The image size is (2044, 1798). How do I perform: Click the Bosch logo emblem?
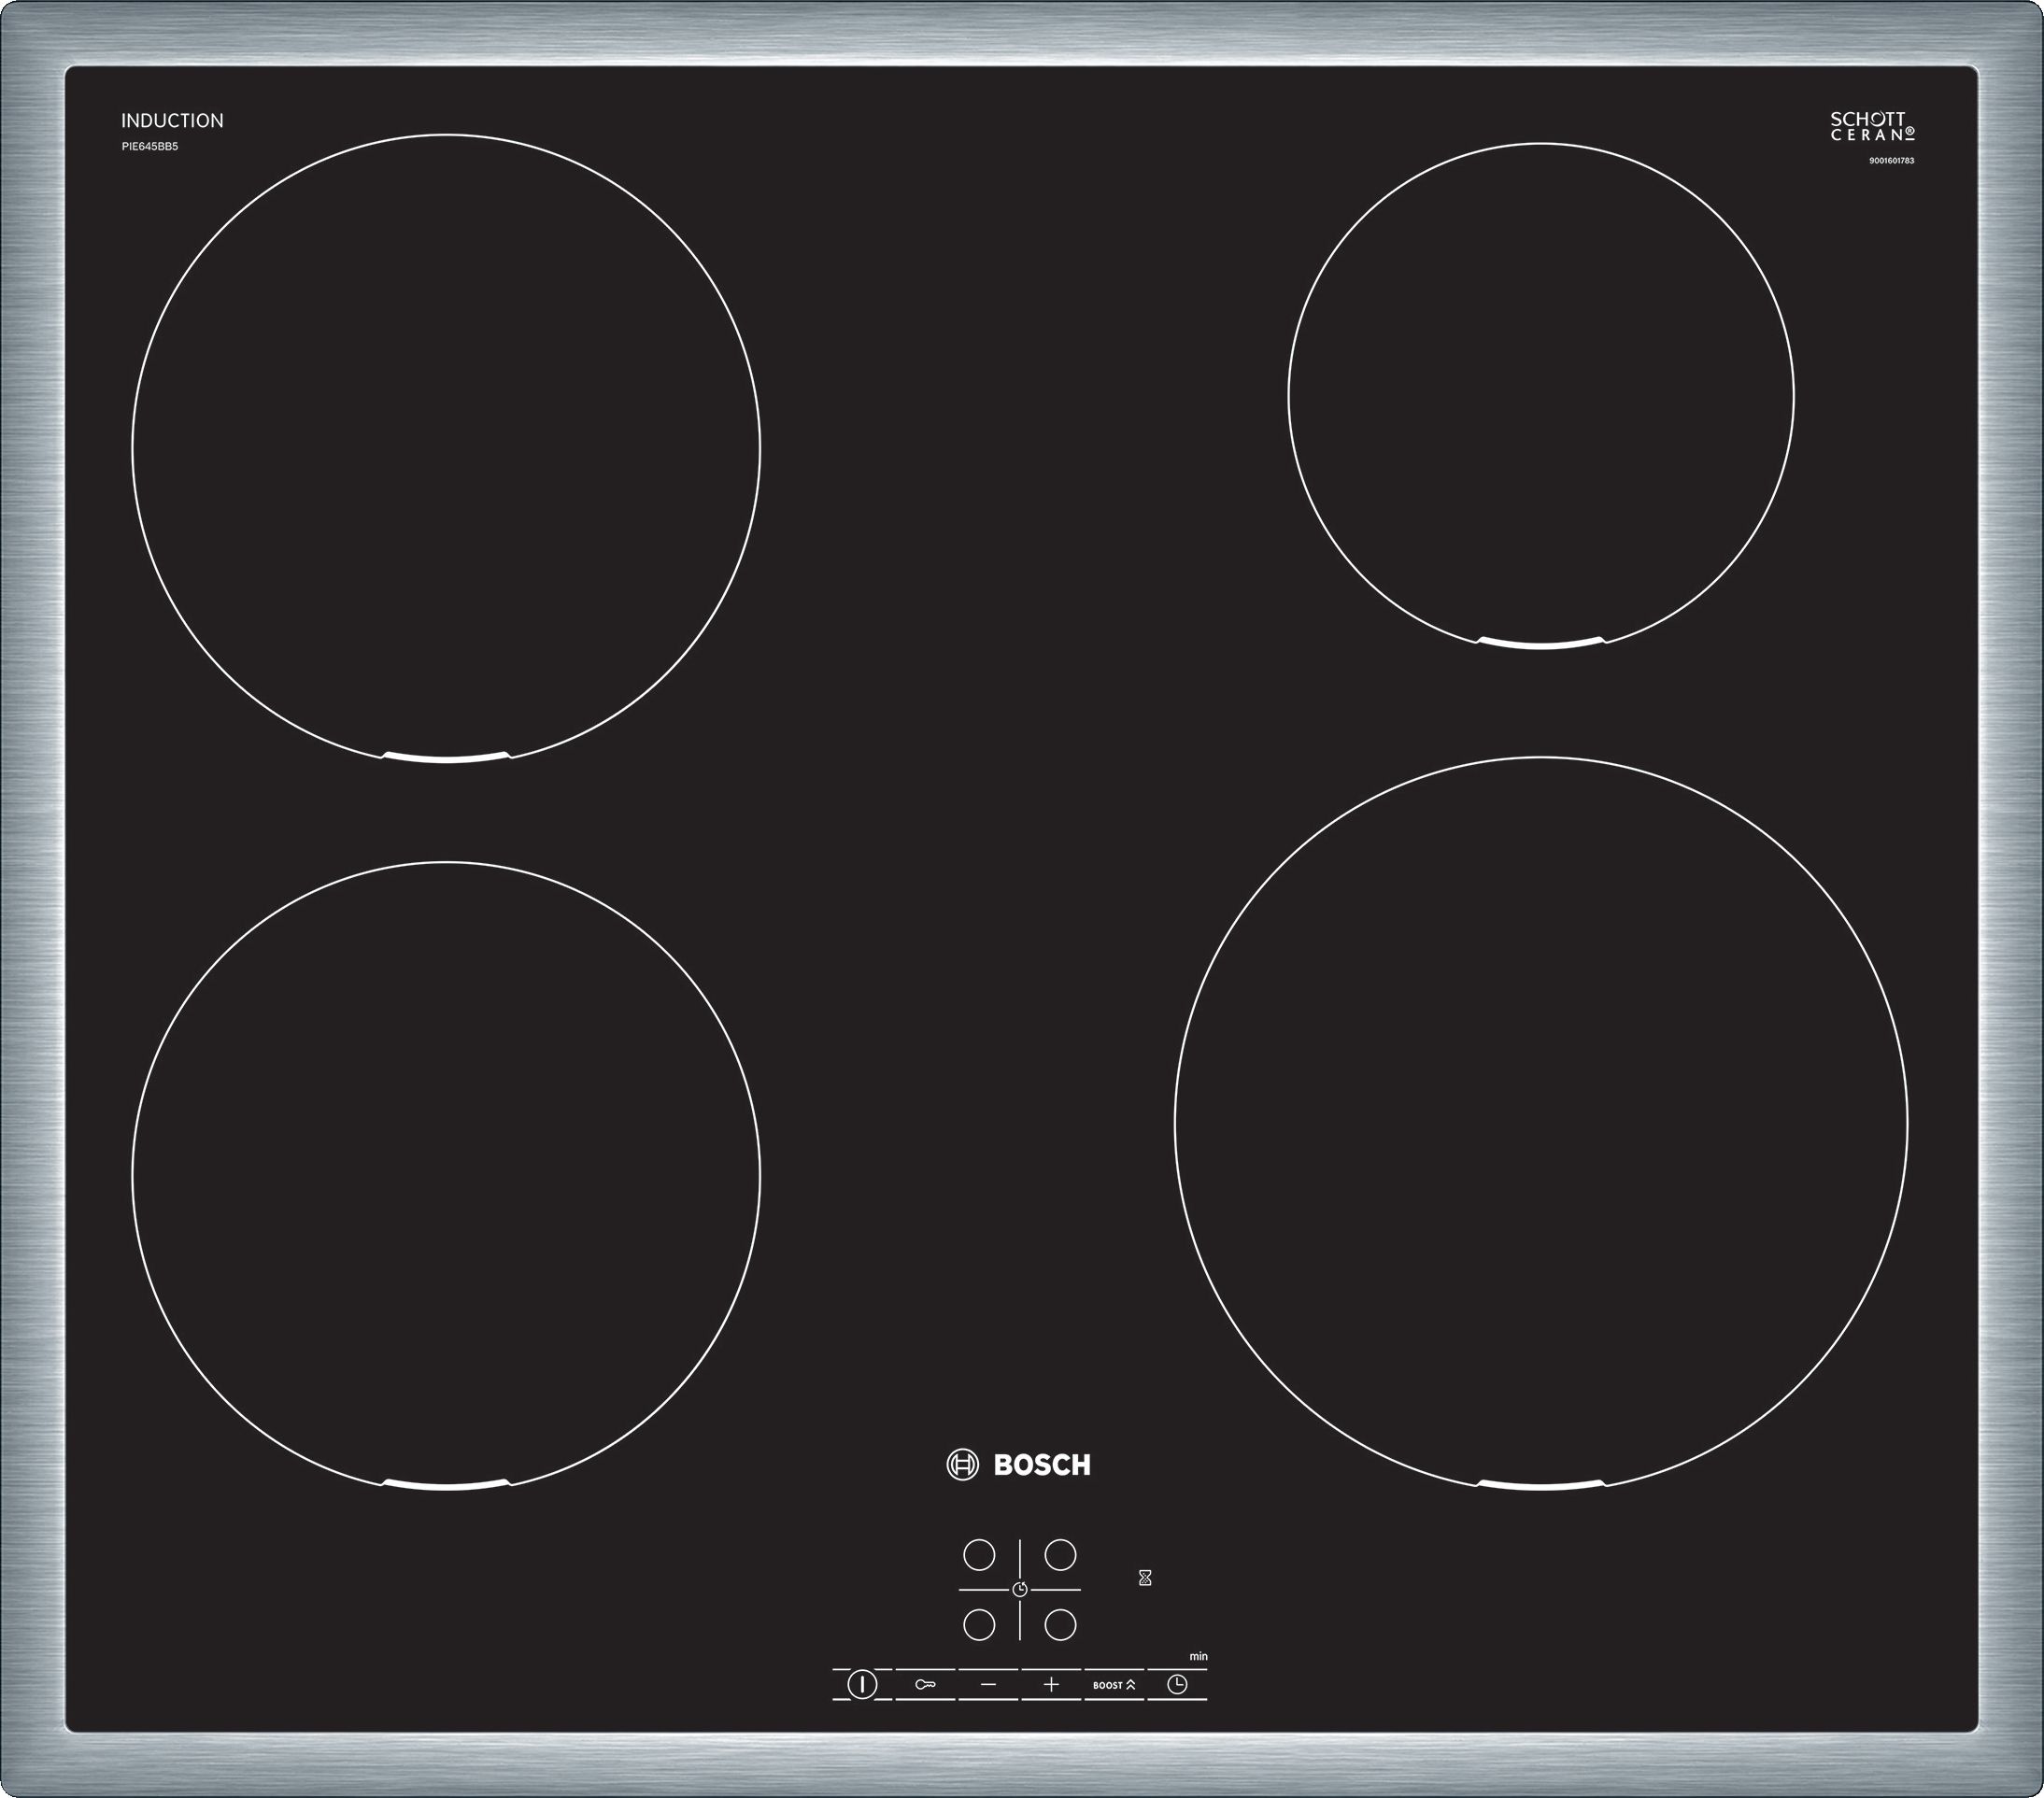tap(962, 1465)
